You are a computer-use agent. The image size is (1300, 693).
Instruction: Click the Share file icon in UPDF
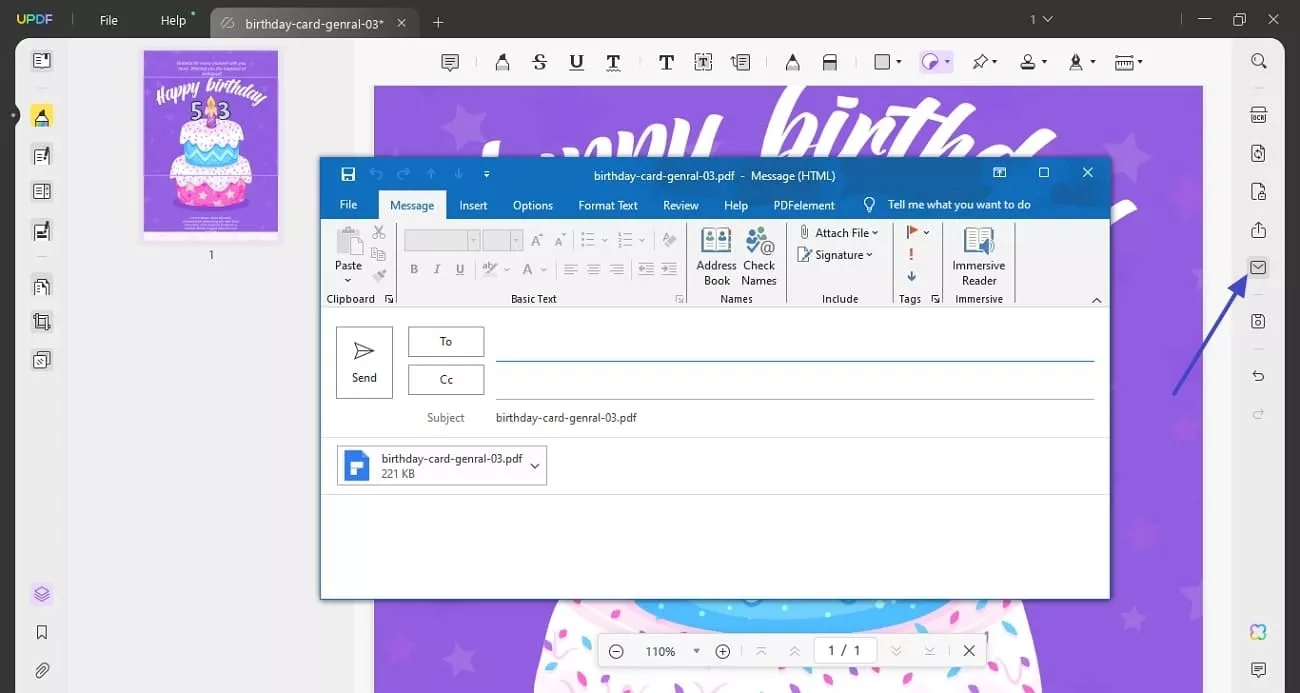[1258, 230]
